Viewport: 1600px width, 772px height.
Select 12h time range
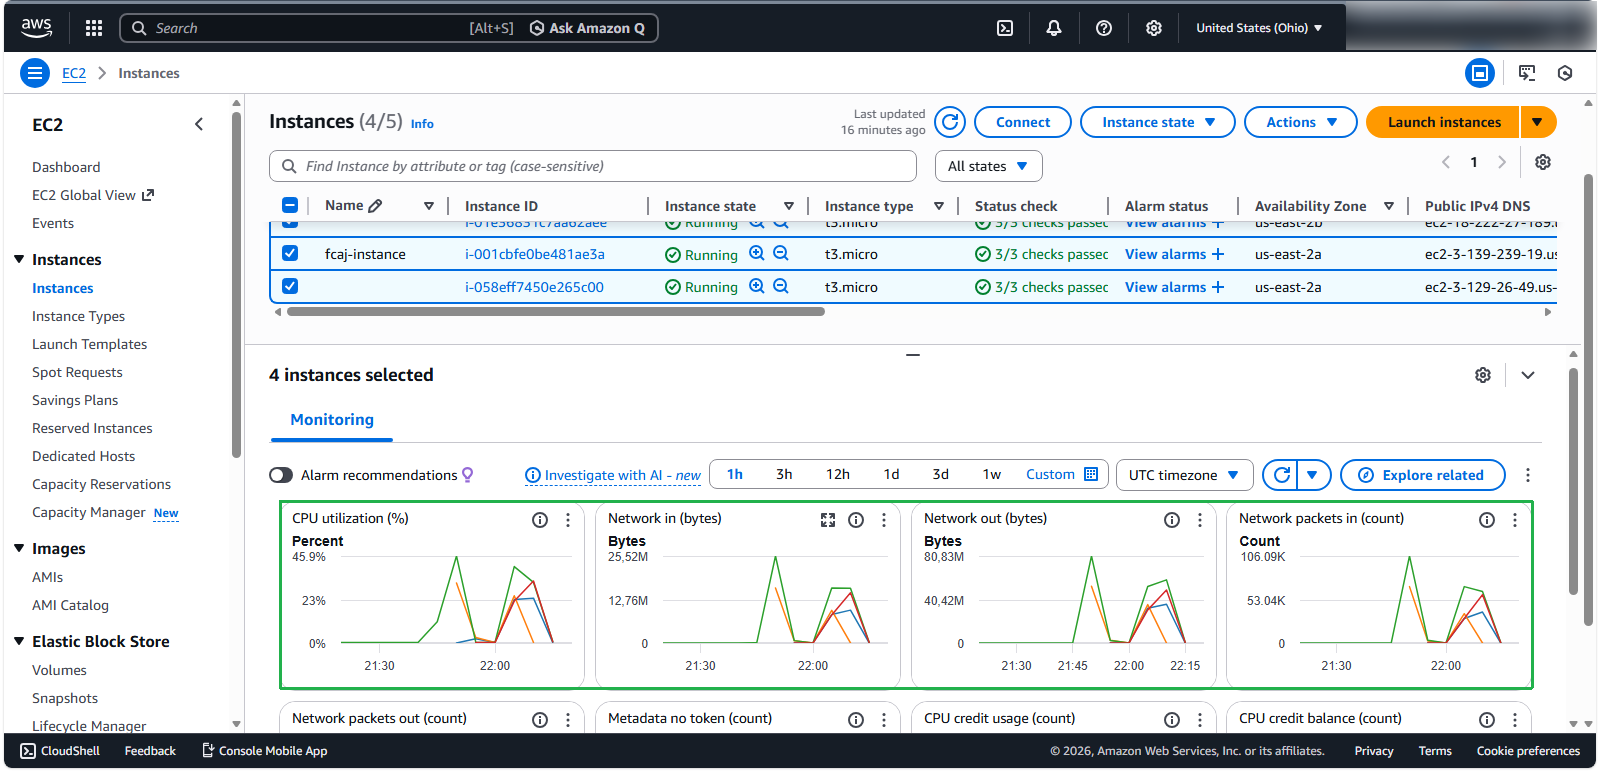click(838, 474)
